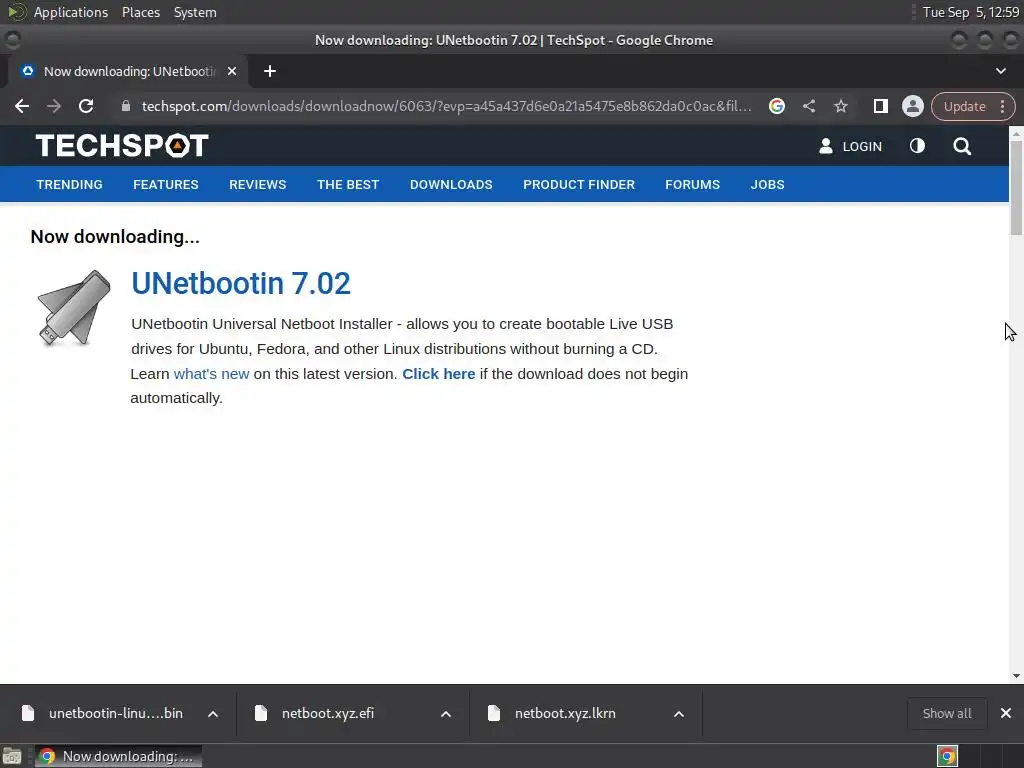This screenshot has width=1024, height=768.
Task: Click the page vertical scrollbar thumb
Action: click(1016, 188)
